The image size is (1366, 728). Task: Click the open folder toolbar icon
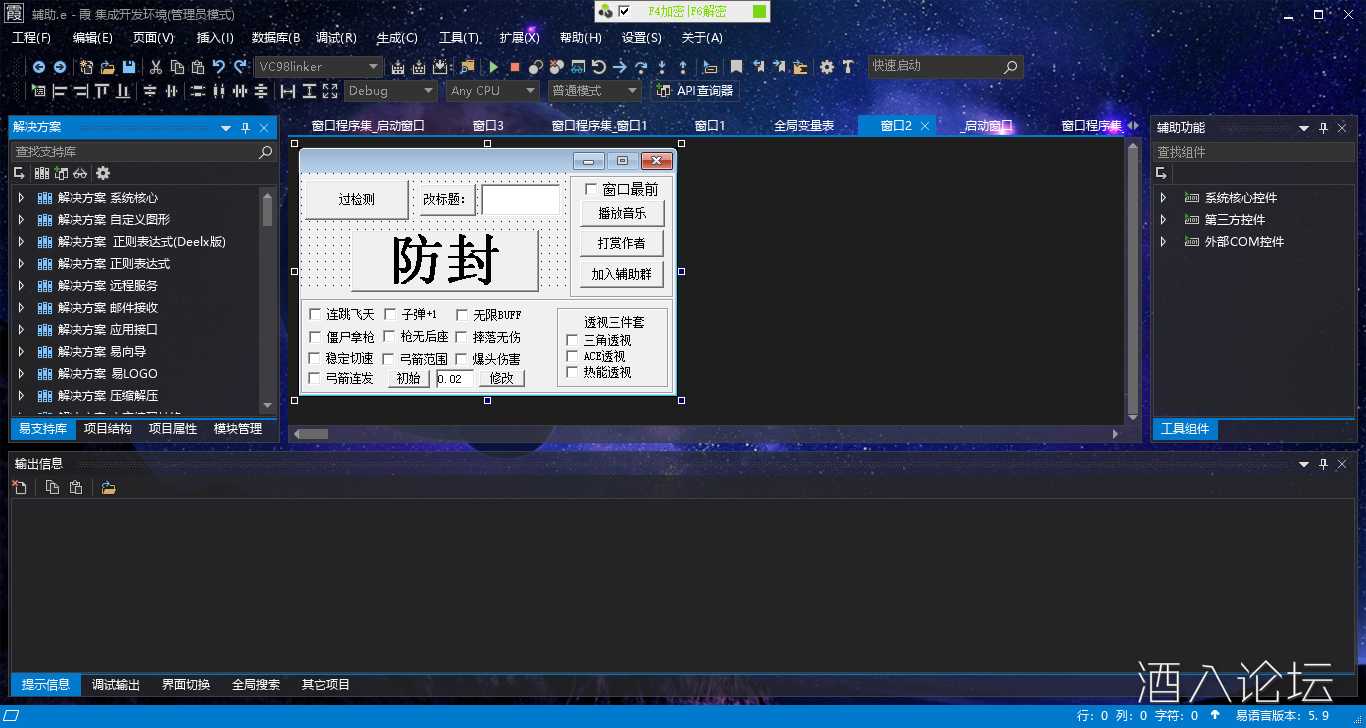tap(107, 67)
